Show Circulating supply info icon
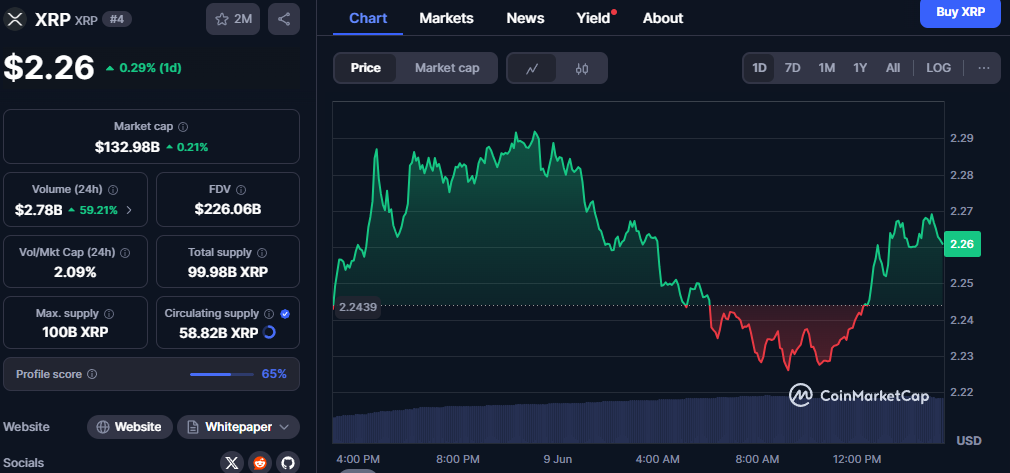This screenshot has height=473, width=1010. point(270,314)
